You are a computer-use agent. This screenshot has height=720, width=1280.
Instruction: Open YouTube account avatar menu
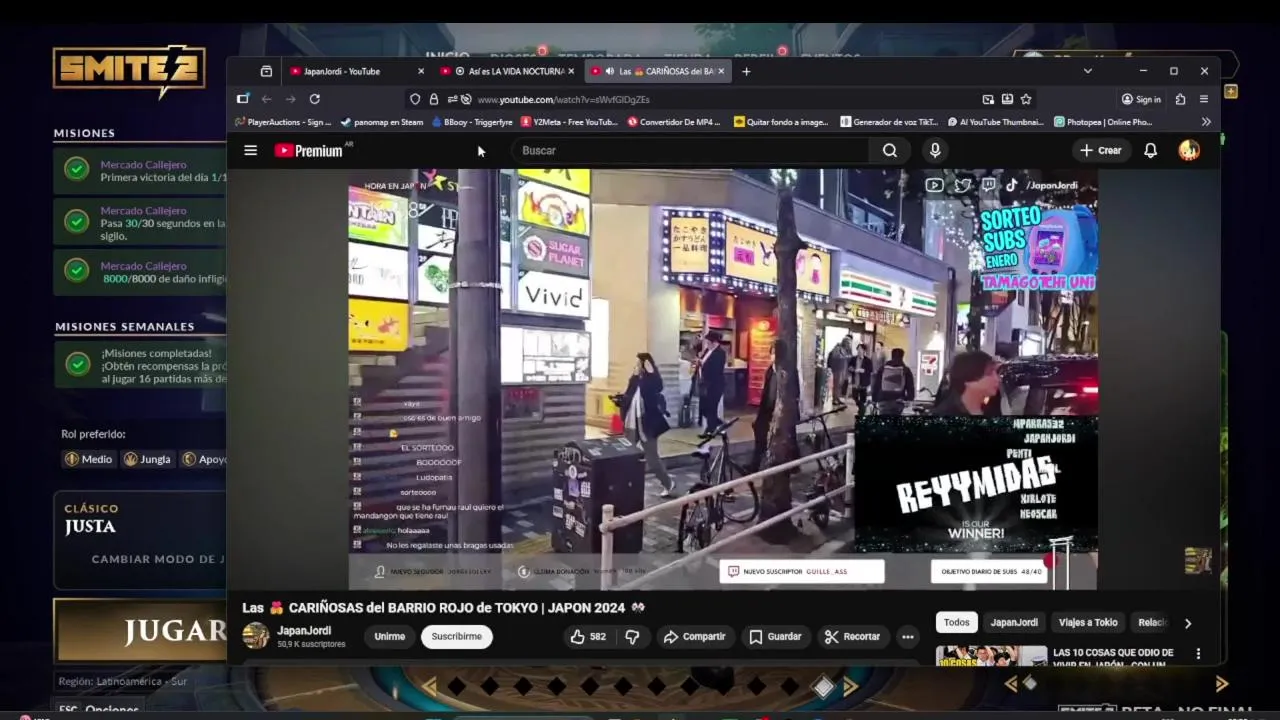[x=1189, y=150]
